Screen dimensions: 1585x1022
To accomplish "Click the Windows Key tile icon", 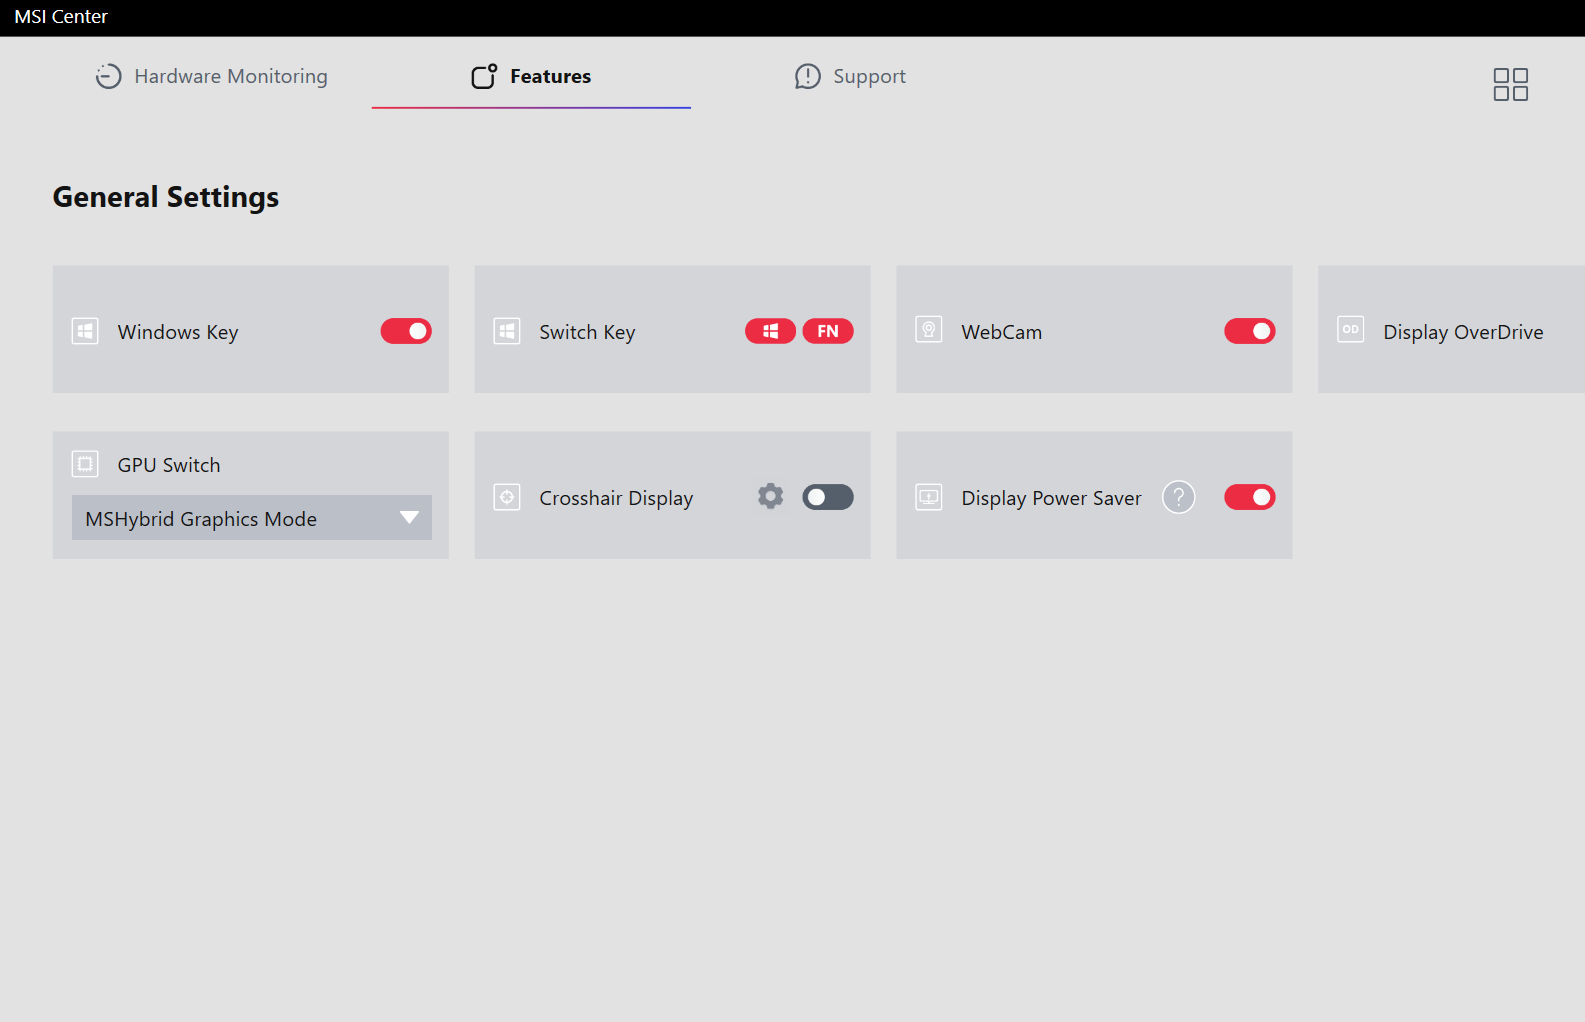I will [x=85, y=331].
